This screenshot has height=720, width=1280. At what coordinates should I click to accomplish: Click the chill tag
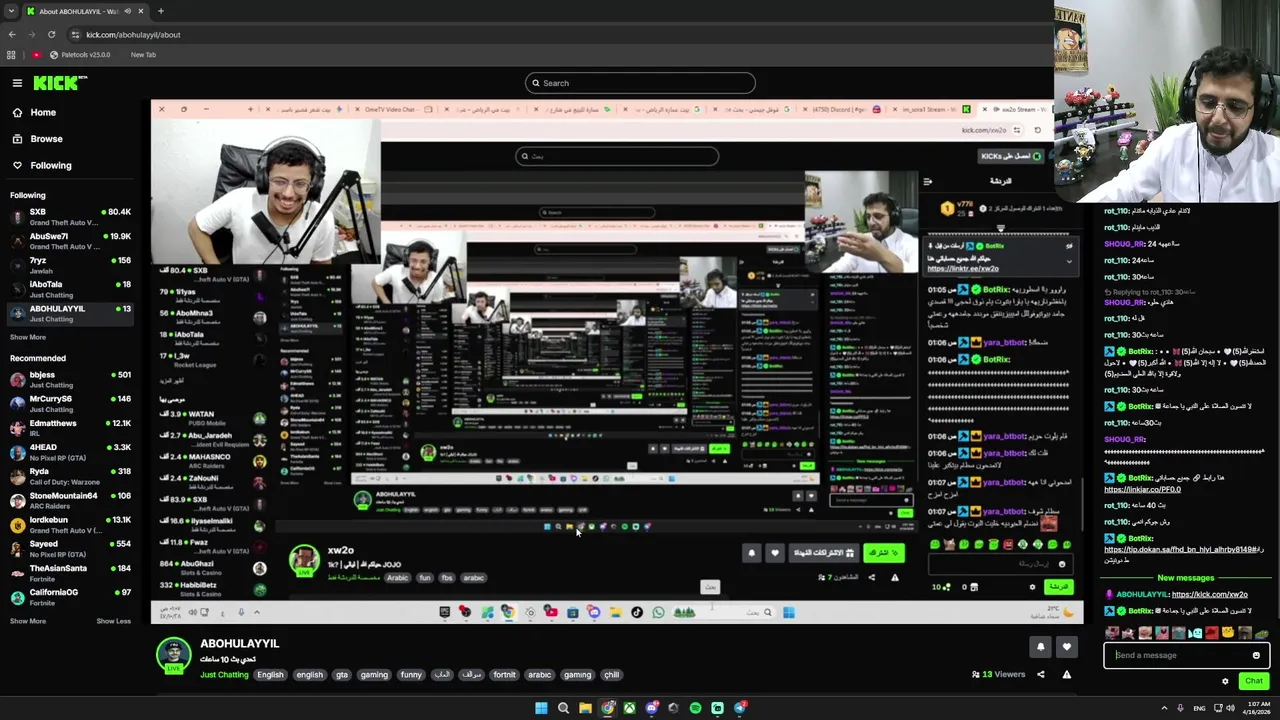(x=611, y=675)
